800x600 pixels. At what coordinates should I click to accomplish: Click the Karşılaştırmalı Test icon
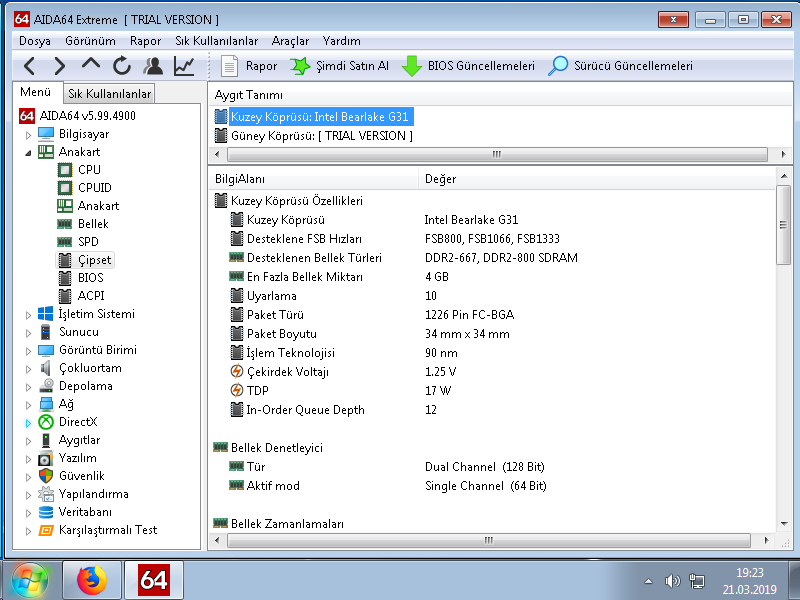46,531
